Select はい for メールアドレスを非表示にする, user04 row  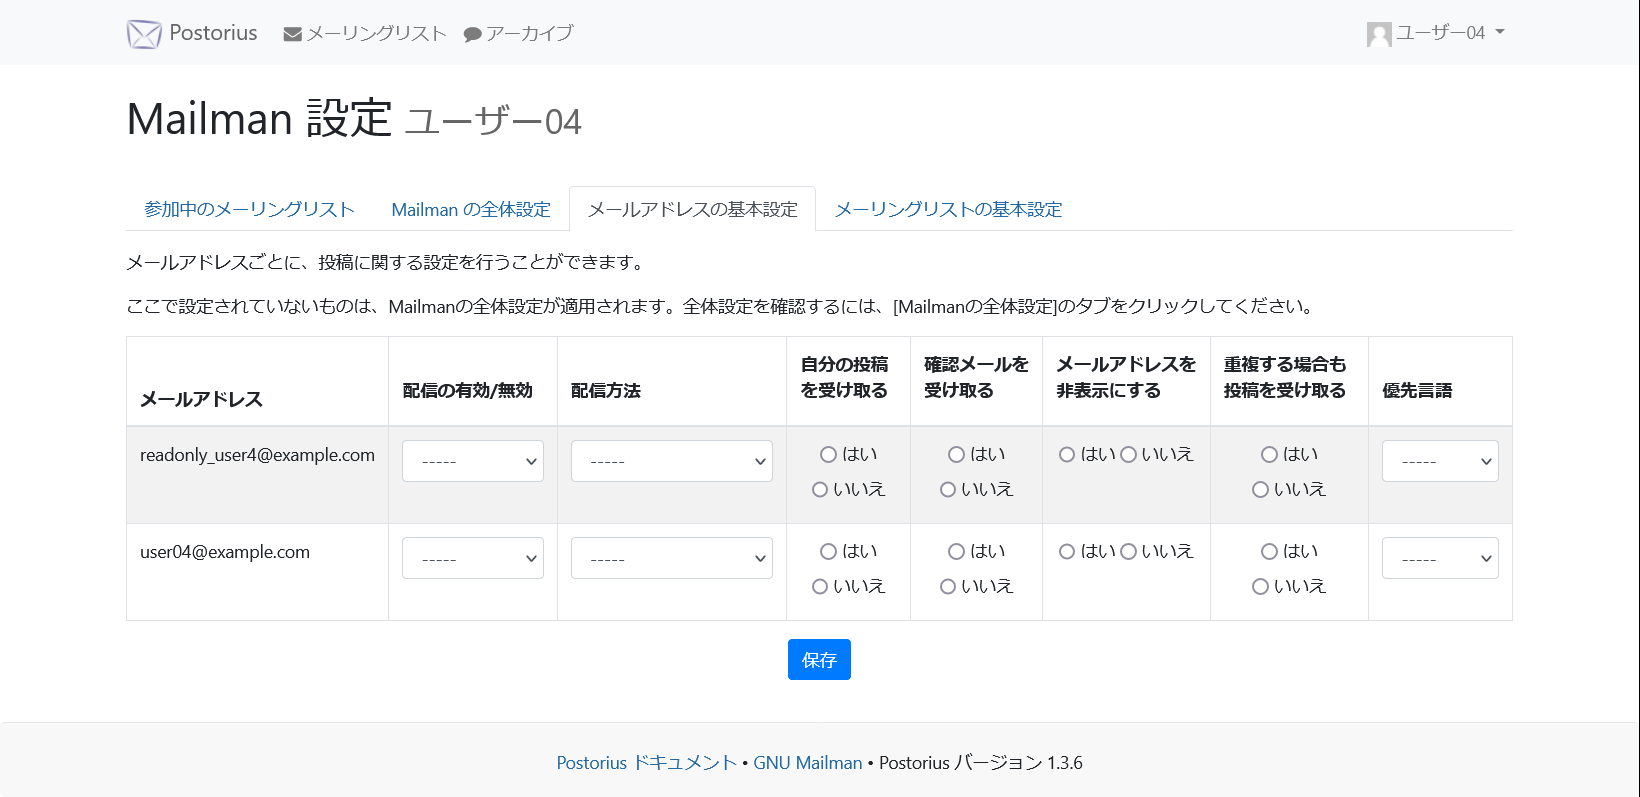(x=1067, y=552)
